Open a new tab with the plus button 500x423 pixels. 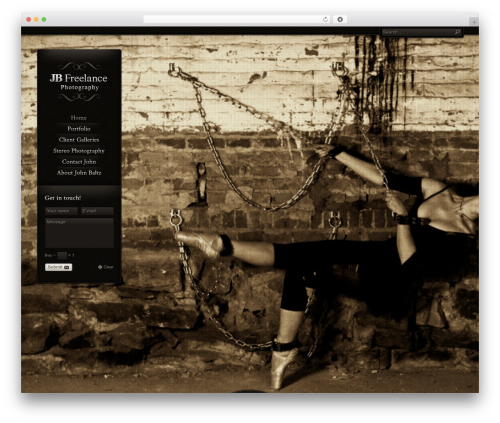(474, 22)
